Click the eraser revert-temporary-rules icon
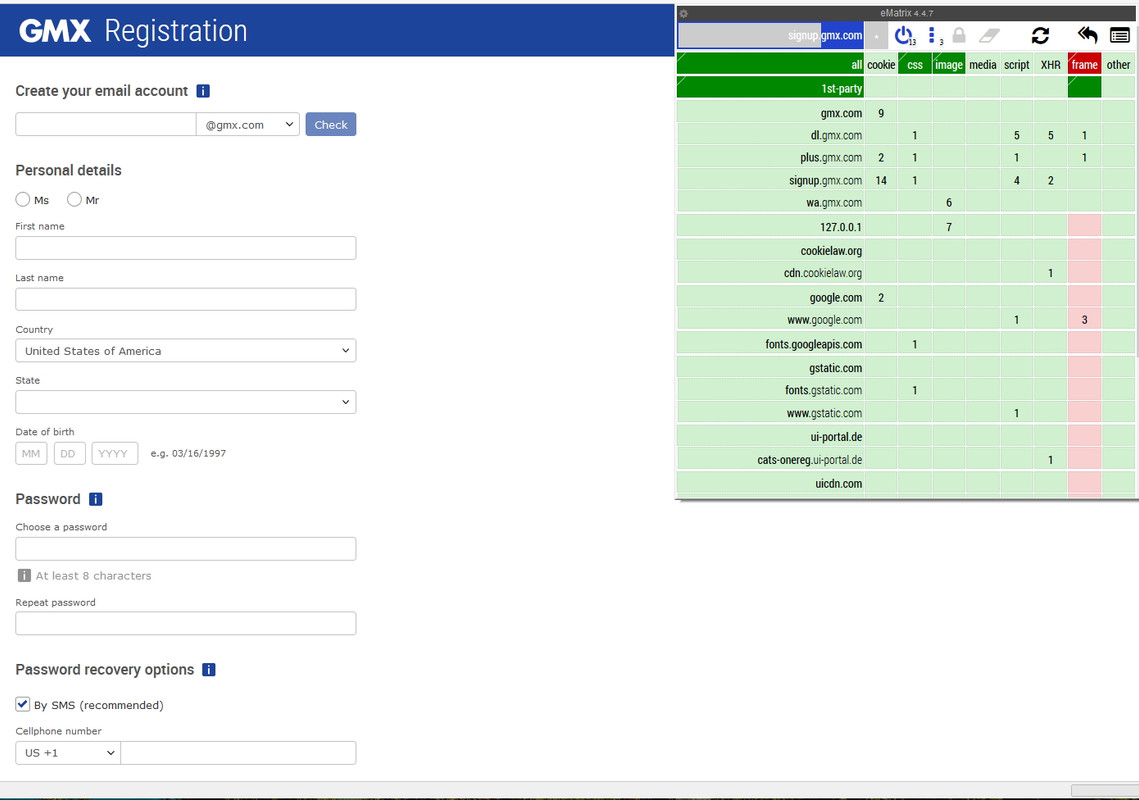 click(989, 36)
